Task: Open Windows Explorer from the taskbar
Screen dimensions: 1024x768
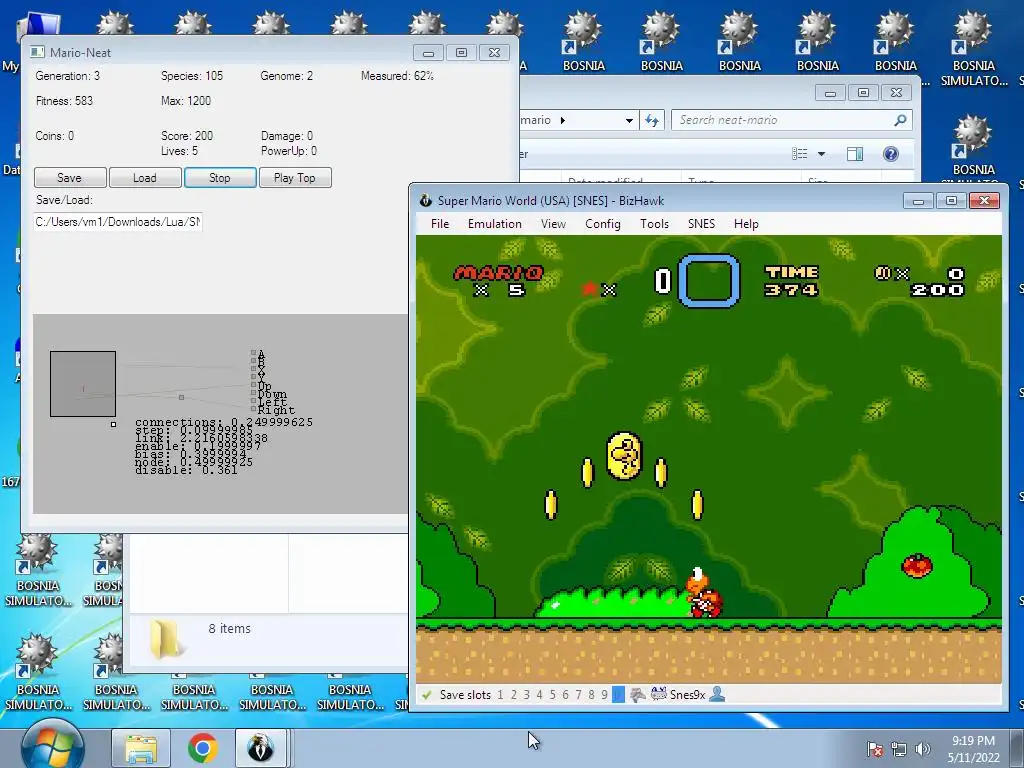Action: click(140, 748)
